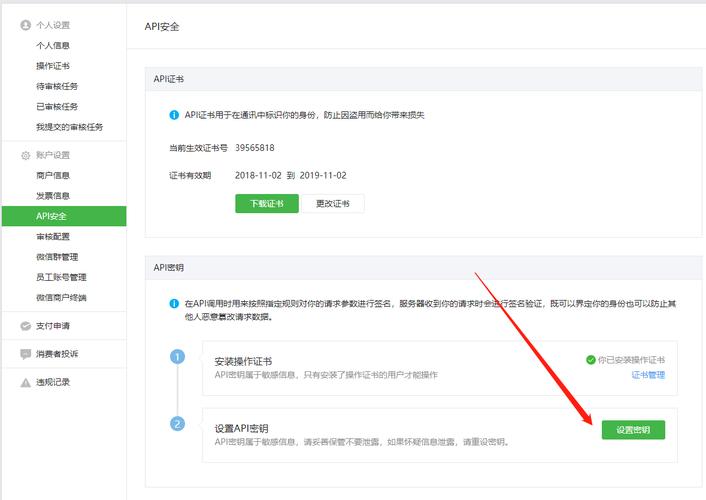Click the 账户设置 section header
Viewport: 706px width, 500px height.
coord(53,155)
